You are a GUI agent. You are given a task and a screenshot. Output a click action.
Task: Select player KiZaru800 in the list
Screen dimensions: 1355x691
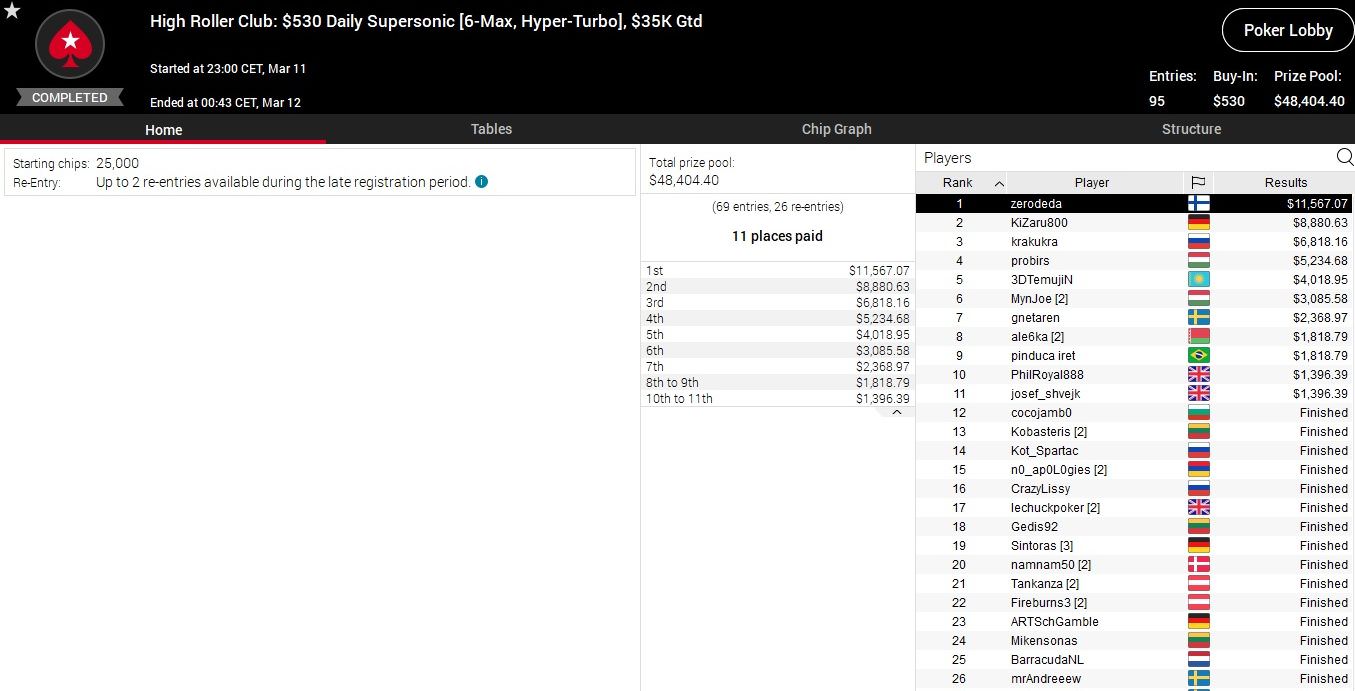(x=1039, y=223)
